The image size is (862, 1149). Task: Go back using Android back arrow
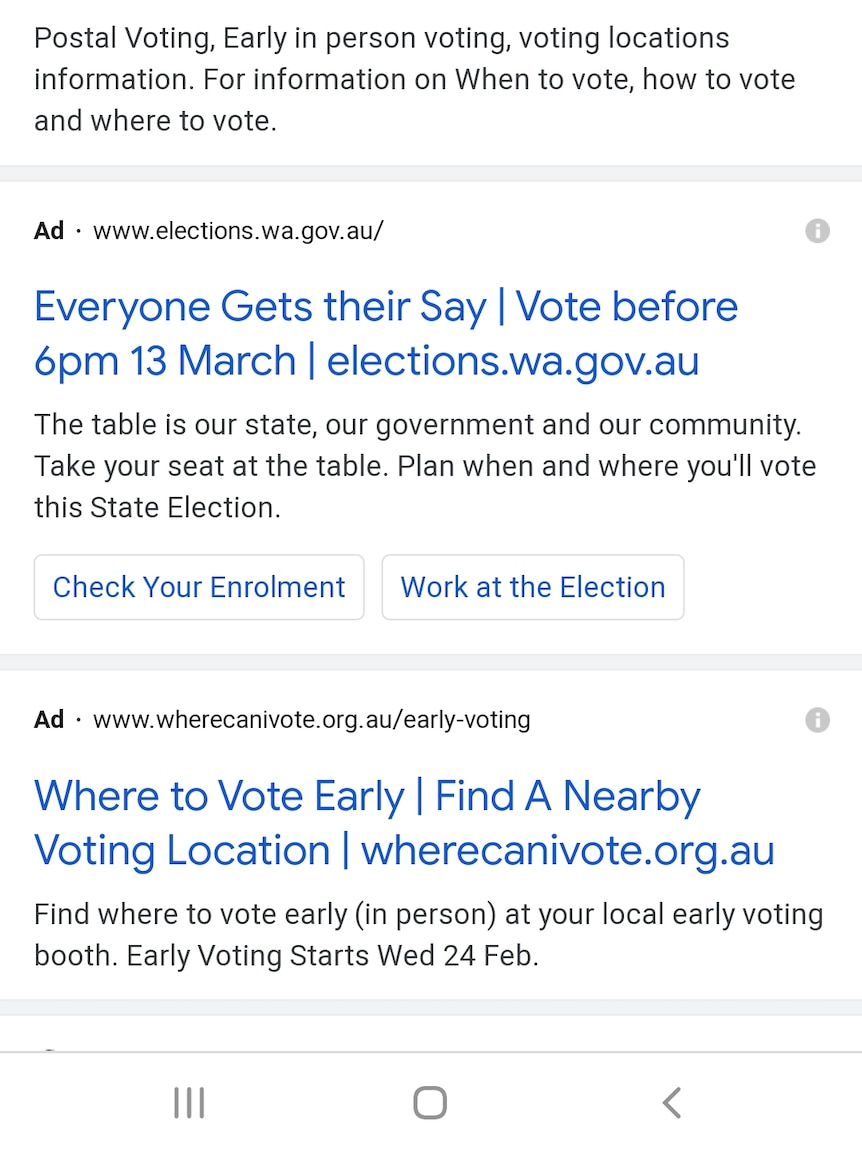click(x=672, y=1103)
